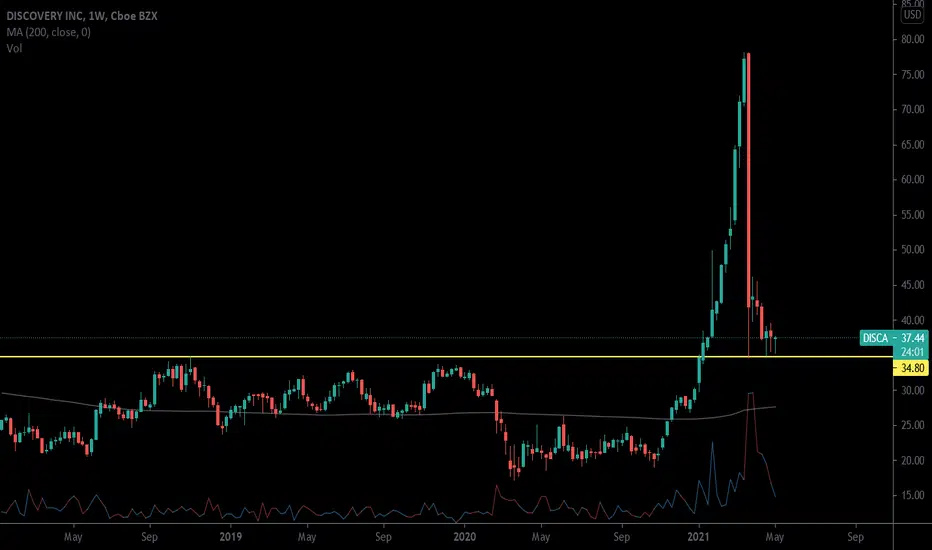Click the 65.00 price axis label
Image resolution: width=932 pixels, height=550 pixels.
912,144
